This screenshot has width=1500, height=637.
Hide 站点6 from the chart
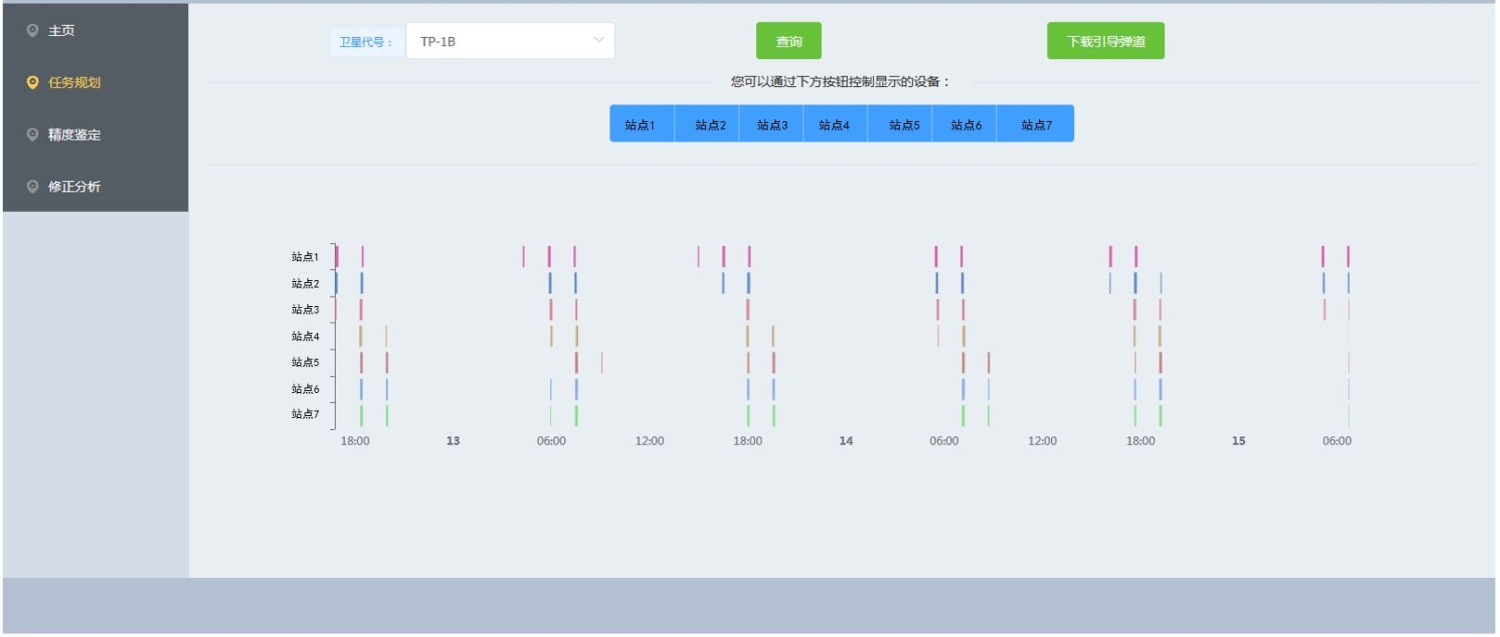pyautogui.click(x=966, y=125)
